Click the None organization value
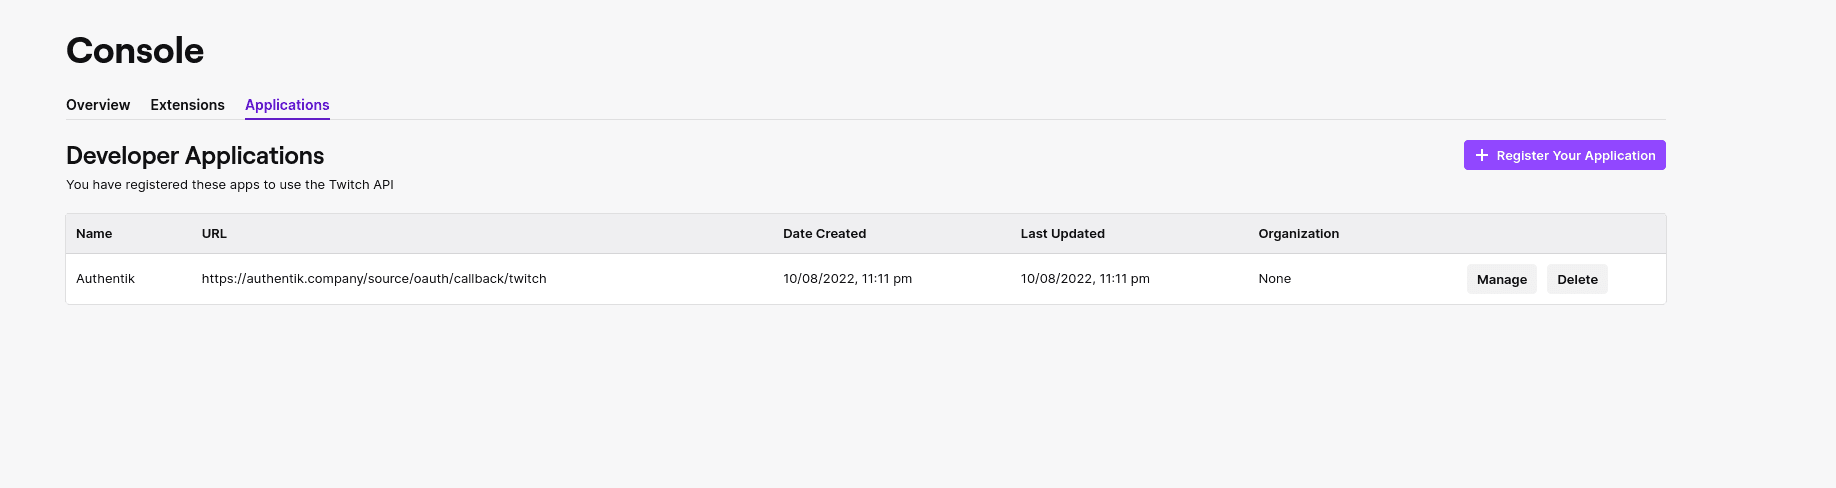The image size is (1836, 488). click(1274, 279)
